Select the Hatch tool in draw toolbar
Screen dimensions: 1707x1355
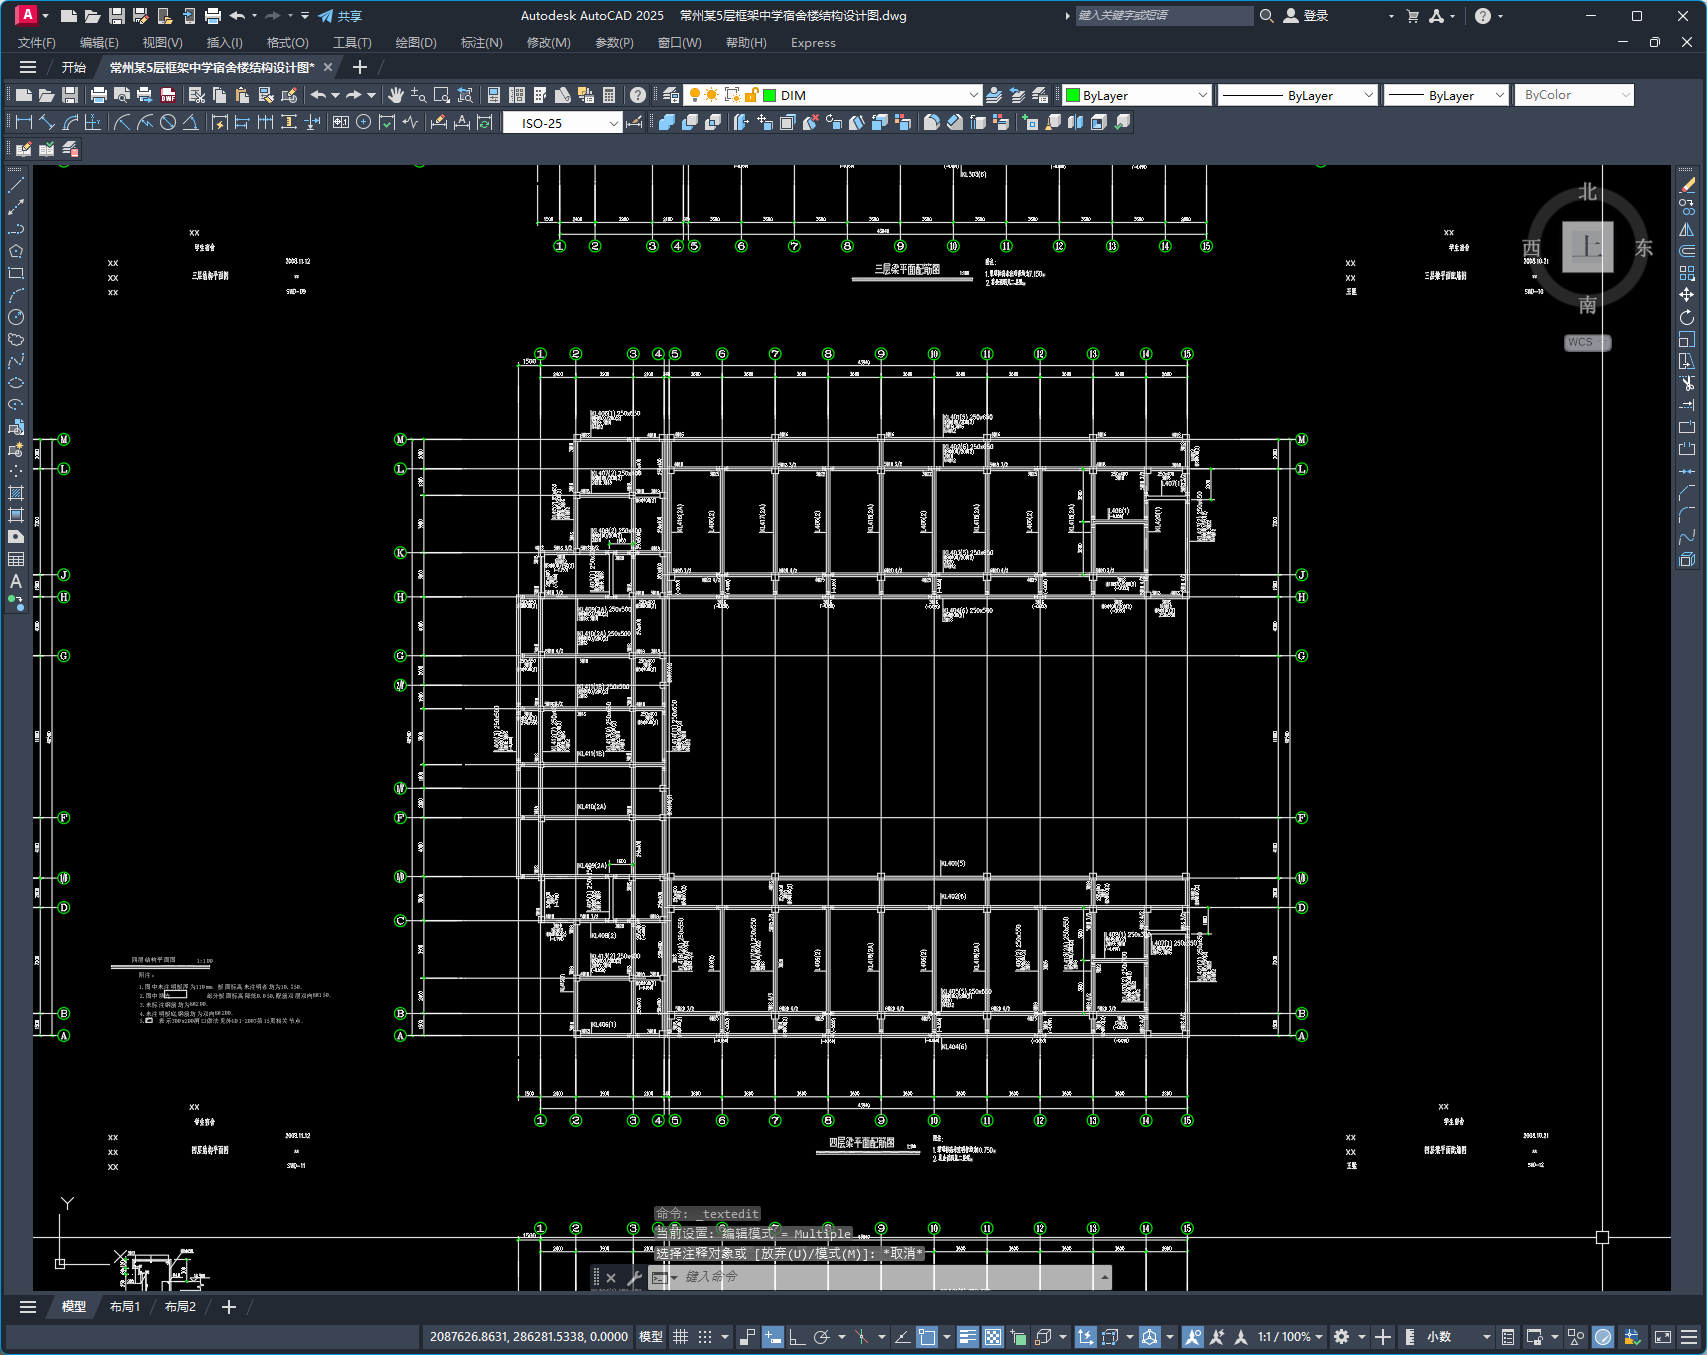coord(16,493)
